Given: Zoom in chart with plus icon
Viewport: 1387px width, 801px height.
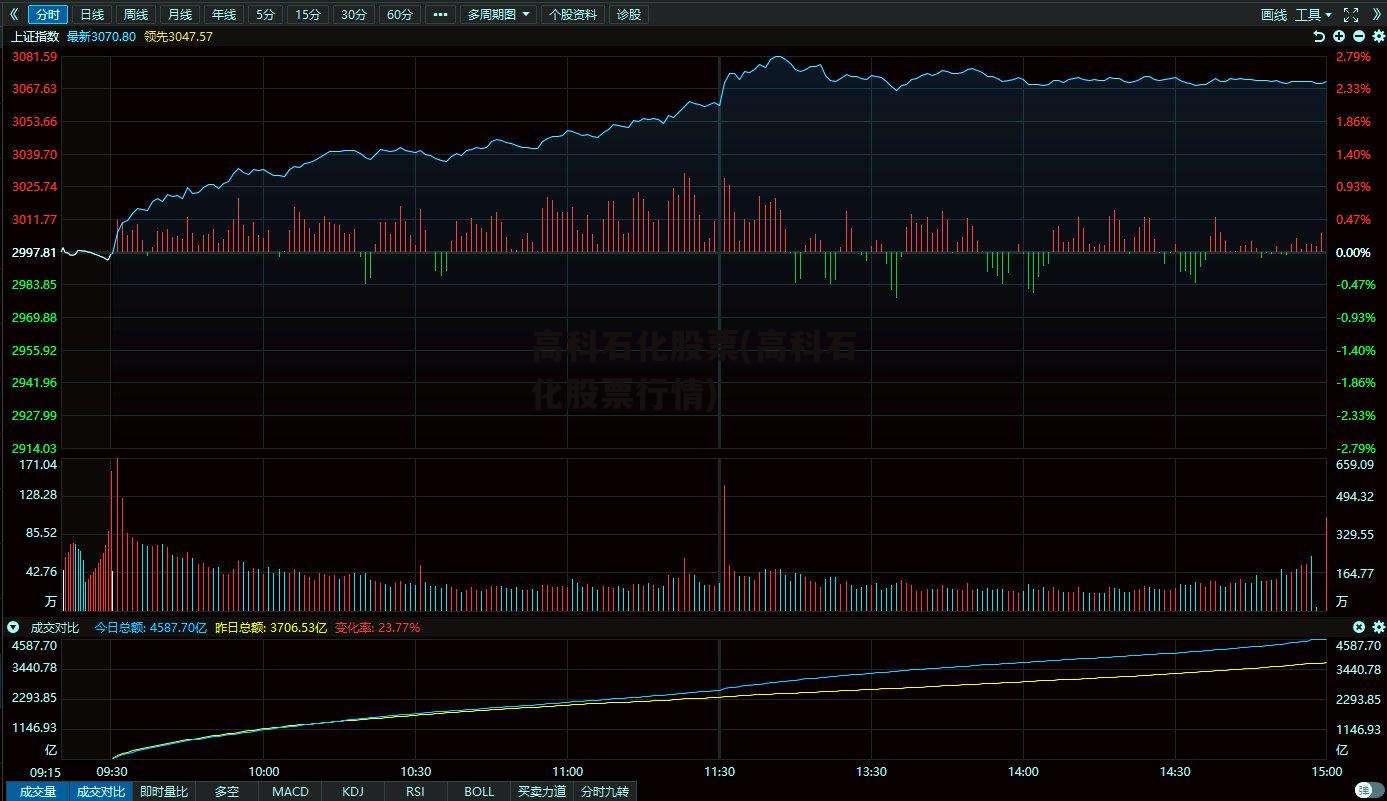Looking at the screenshot, I should (1338, 36).
